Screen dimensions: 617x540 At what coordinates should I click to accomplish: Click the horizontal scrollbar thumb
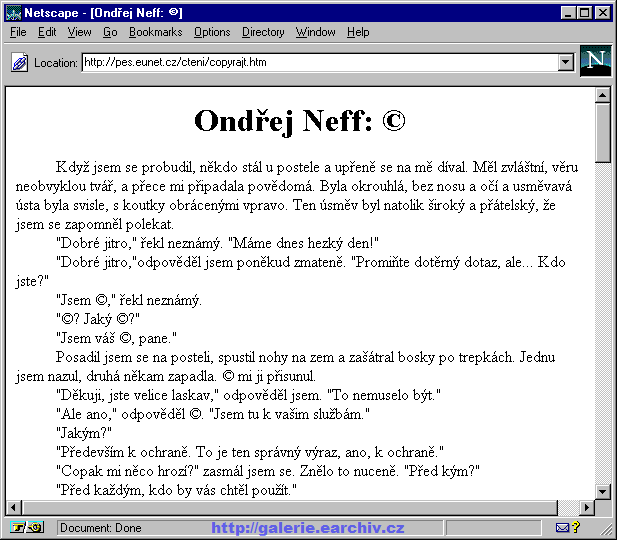click(290, 507)
